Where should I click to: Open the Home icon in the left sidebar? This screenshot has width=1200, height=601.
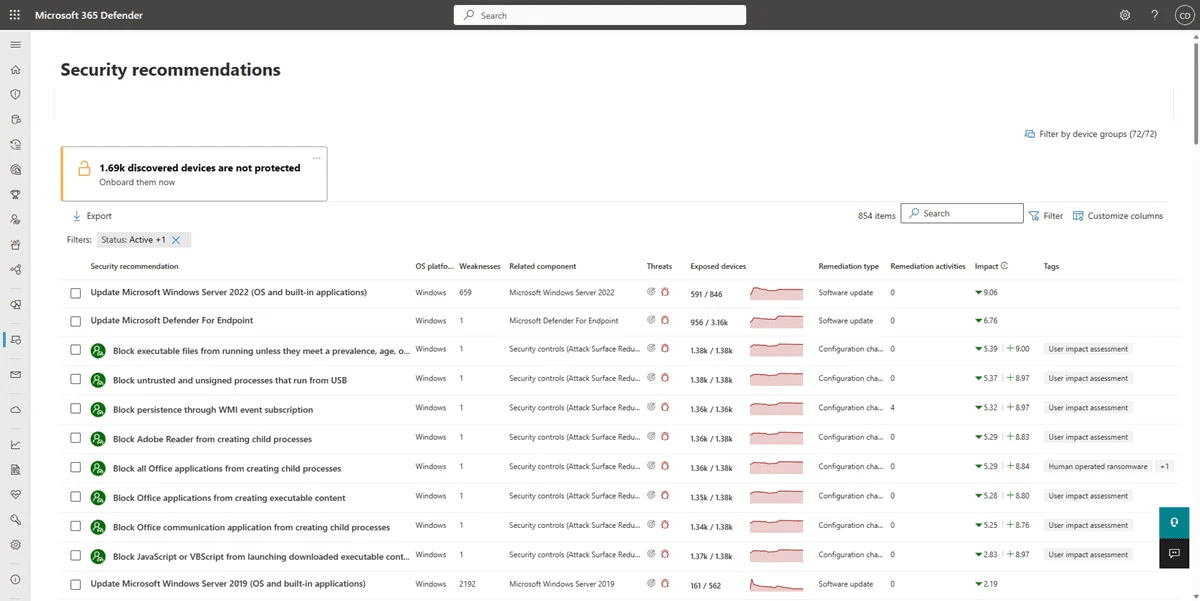[14, 69]
